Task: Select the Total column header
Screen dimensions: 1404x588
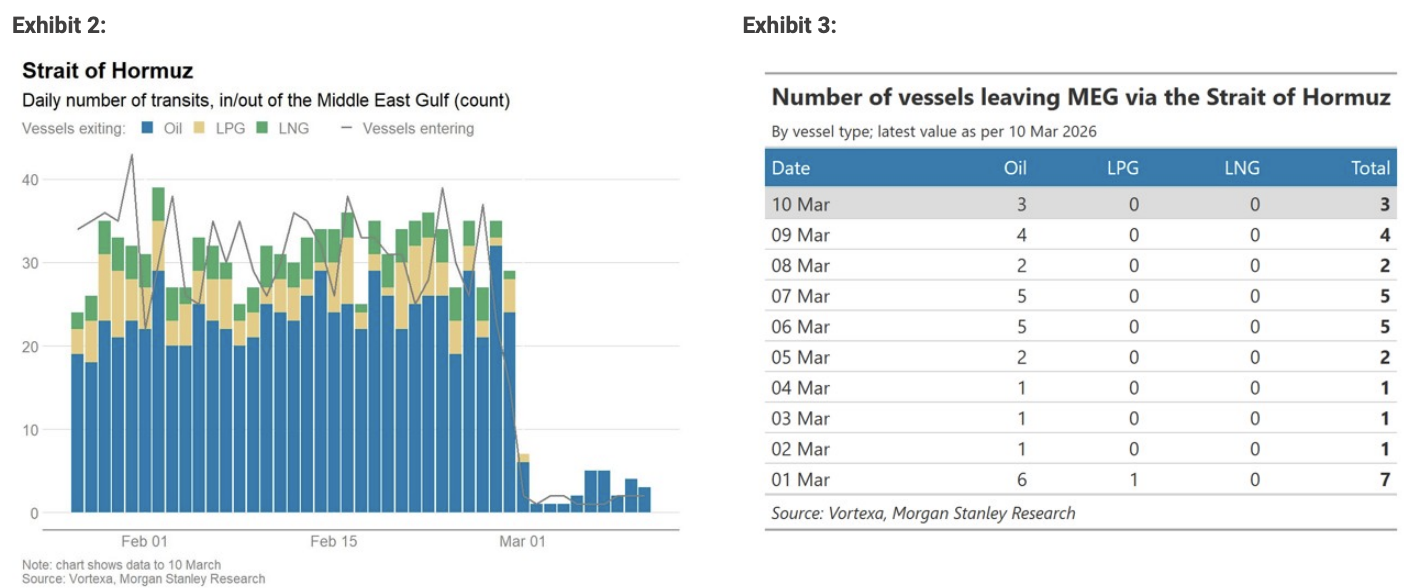Action: click(x=1370, y=168)
